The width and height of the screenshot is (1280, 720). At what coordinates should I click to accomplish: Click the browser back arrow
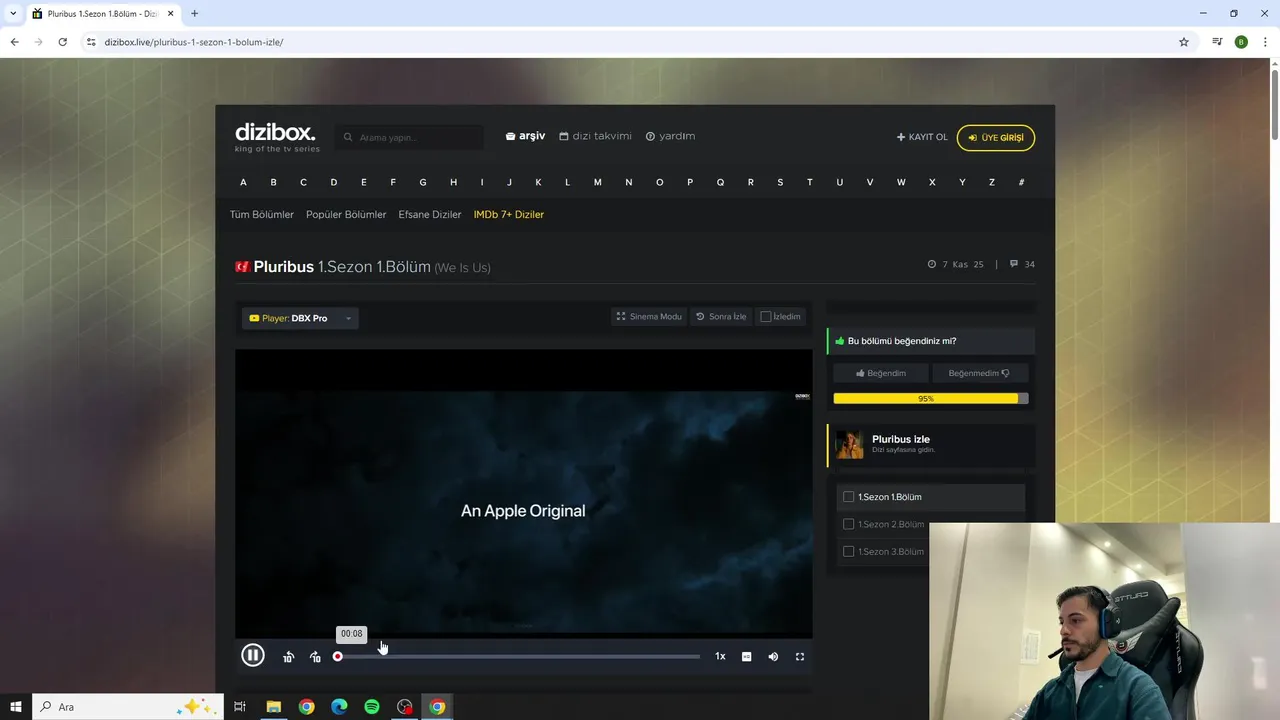(x=14, y=42)
